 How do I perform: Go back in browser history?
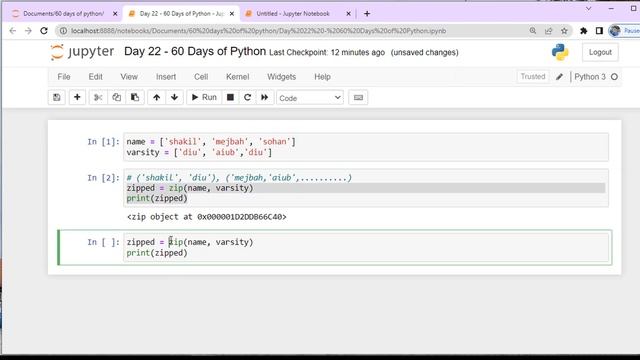pos(13,31)
